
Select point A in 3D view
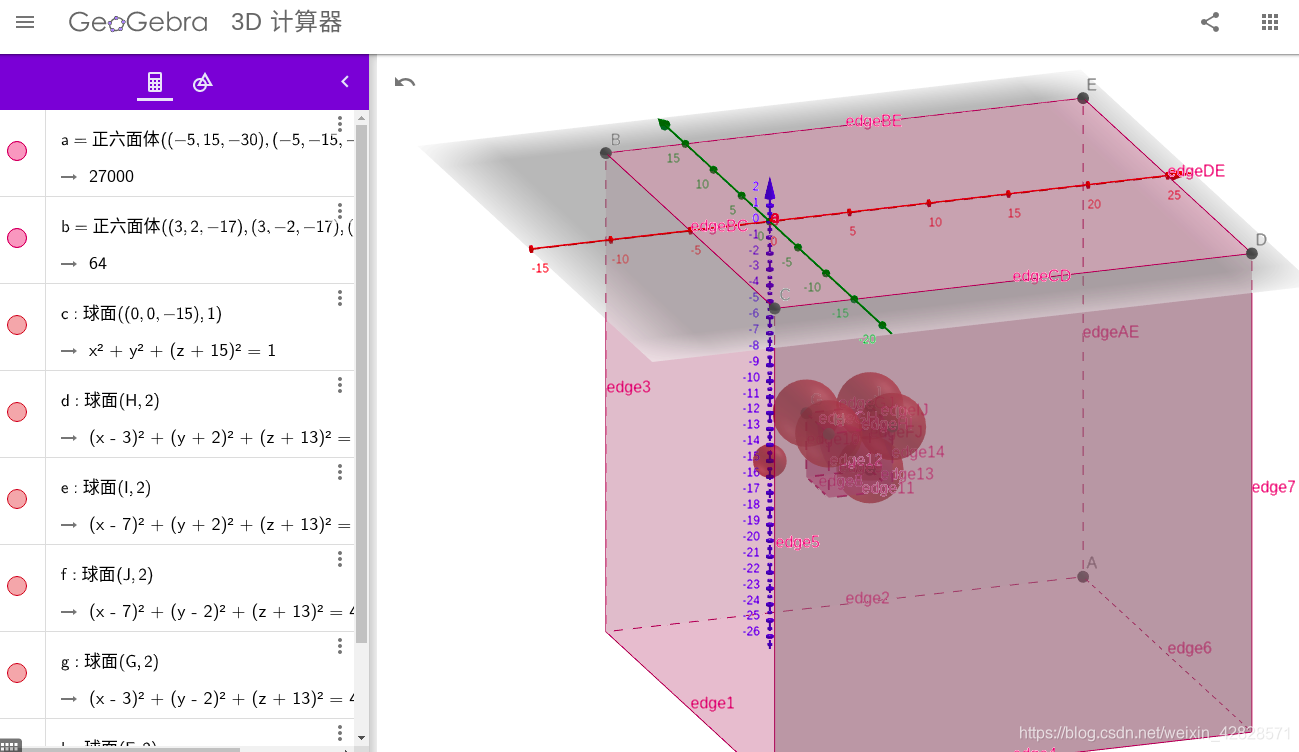pyautogui.click(x=1083, y=576)
